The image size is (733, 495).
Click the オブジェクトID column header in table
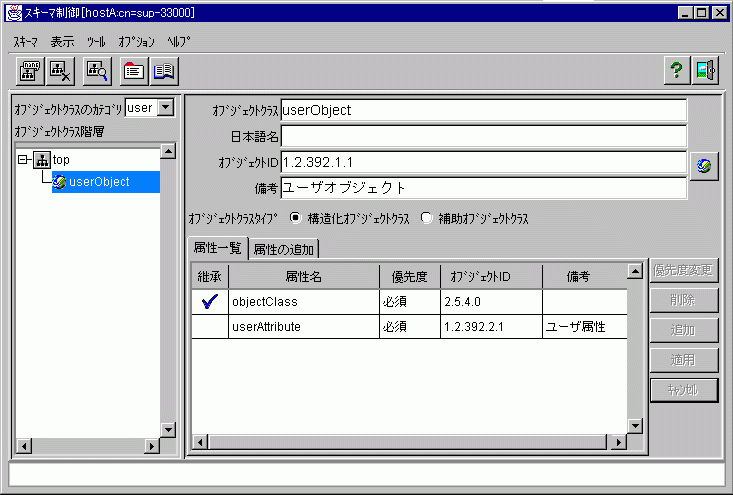pos(491,277)
